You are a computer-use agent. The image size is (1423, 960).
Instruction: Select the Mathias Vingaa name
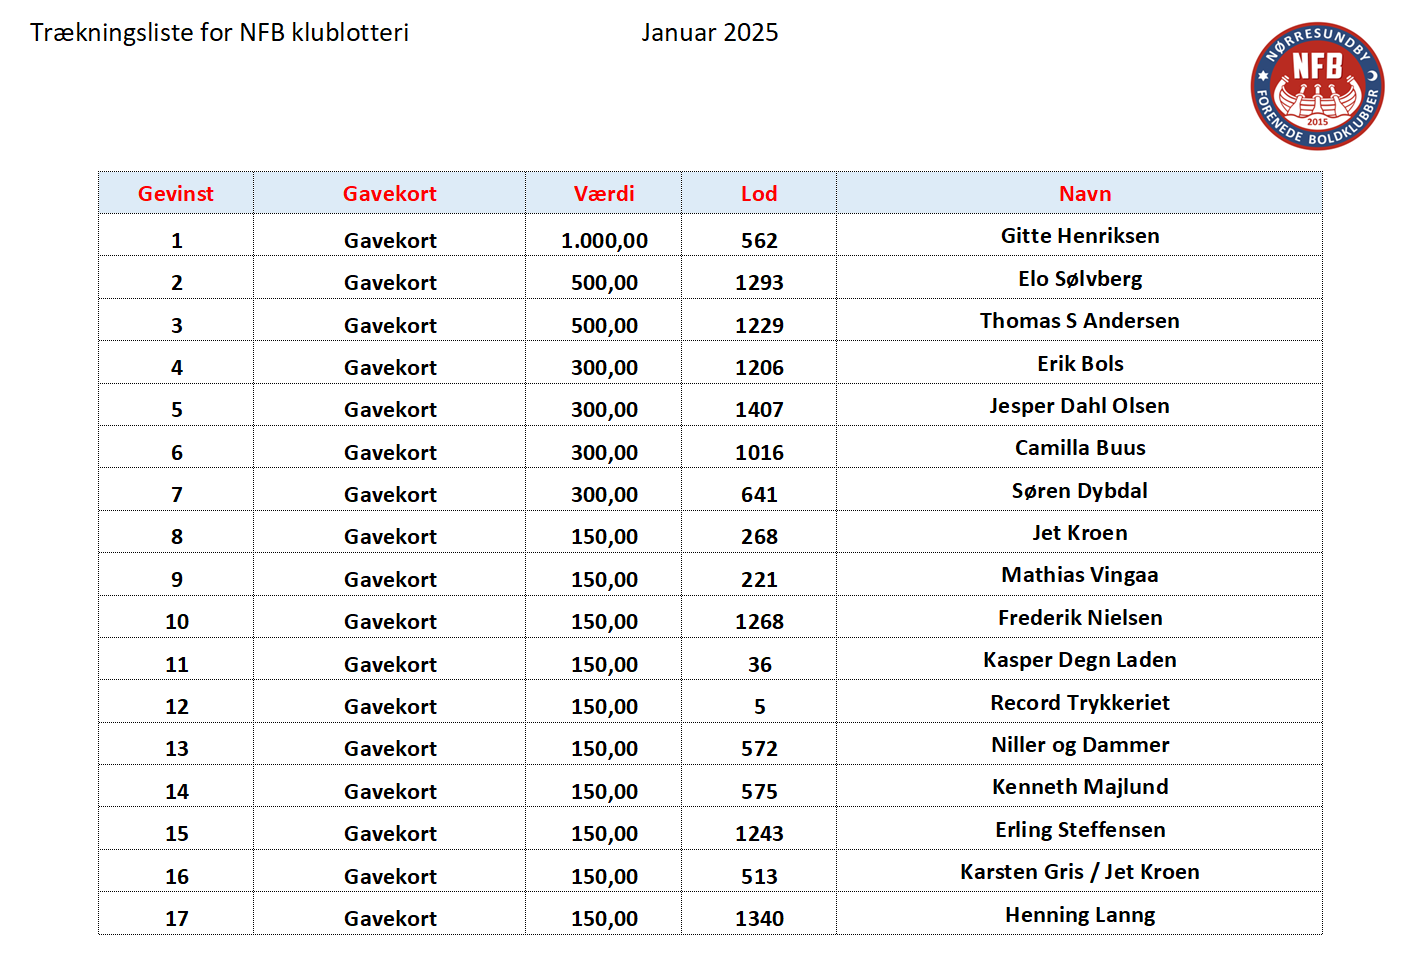[1080, 575]
